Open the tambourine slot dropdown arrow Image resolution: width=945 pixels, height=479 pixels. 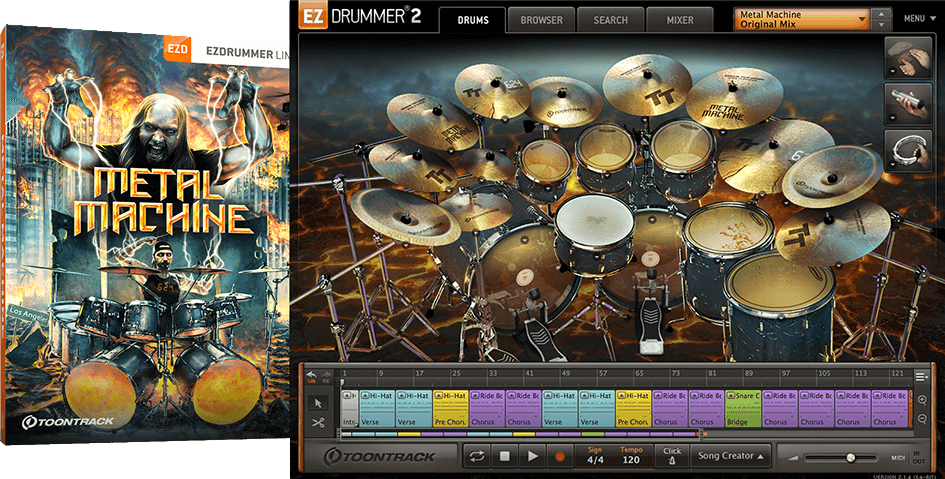891,164
